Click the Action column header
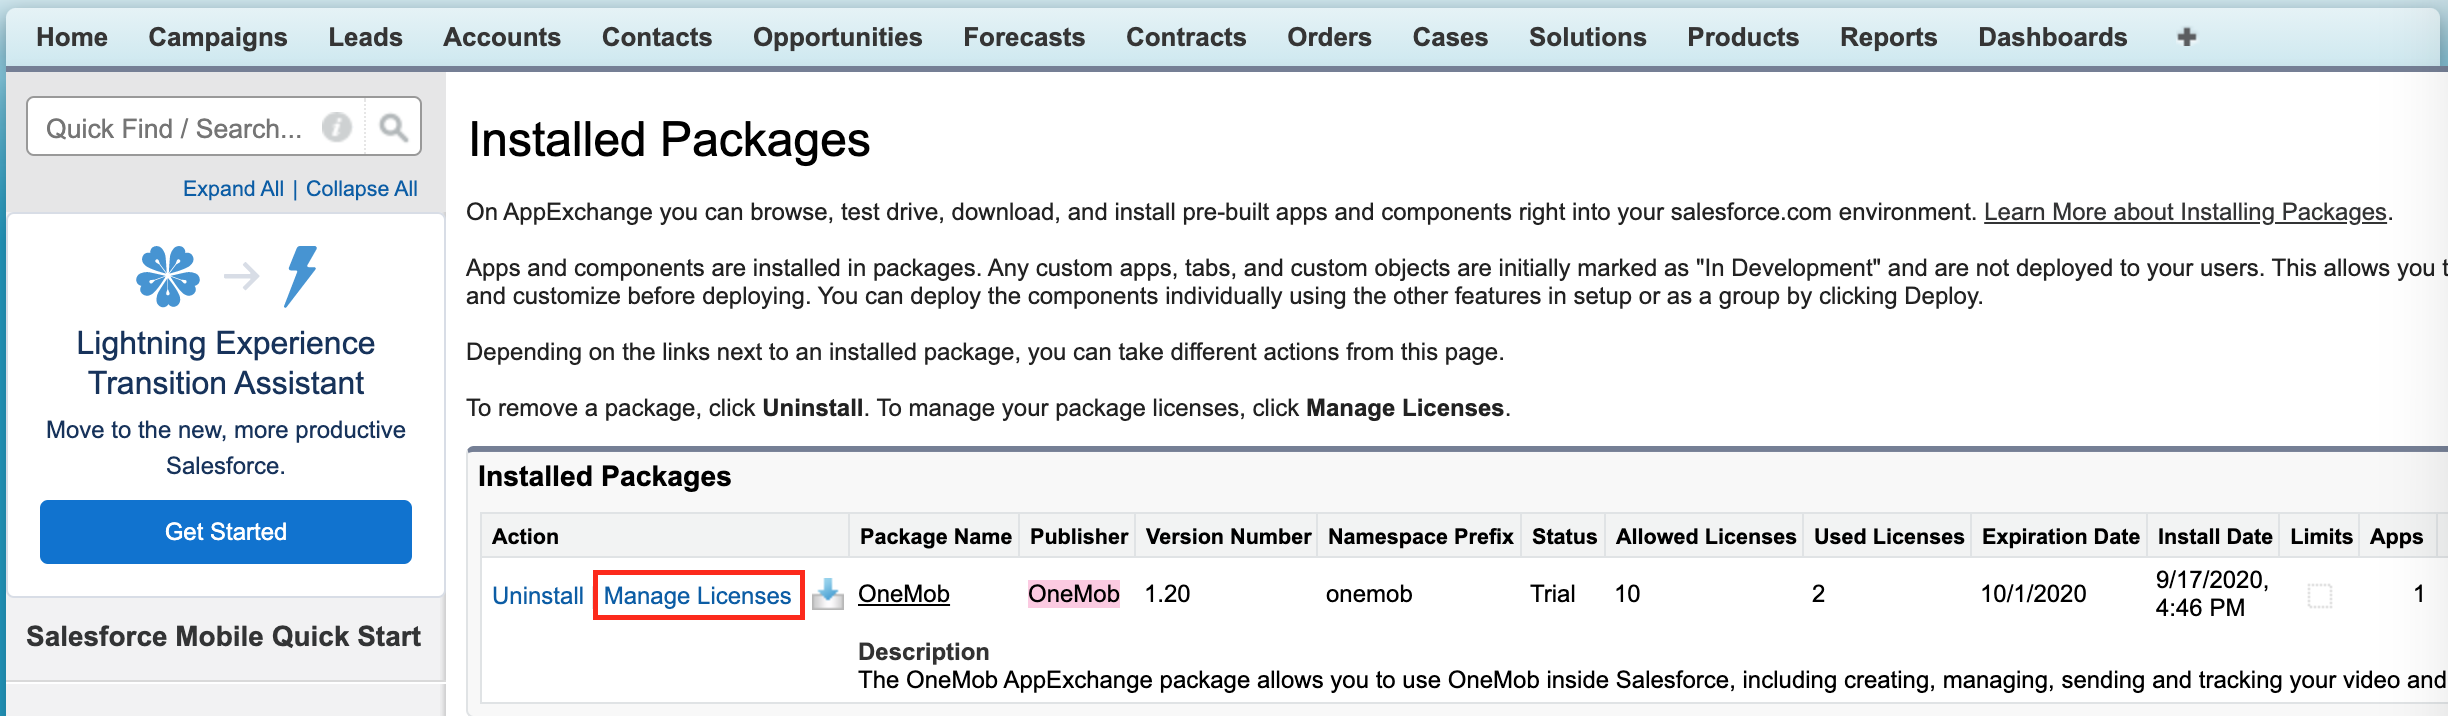The image size is (2448, 716). [x=525, y=537]
